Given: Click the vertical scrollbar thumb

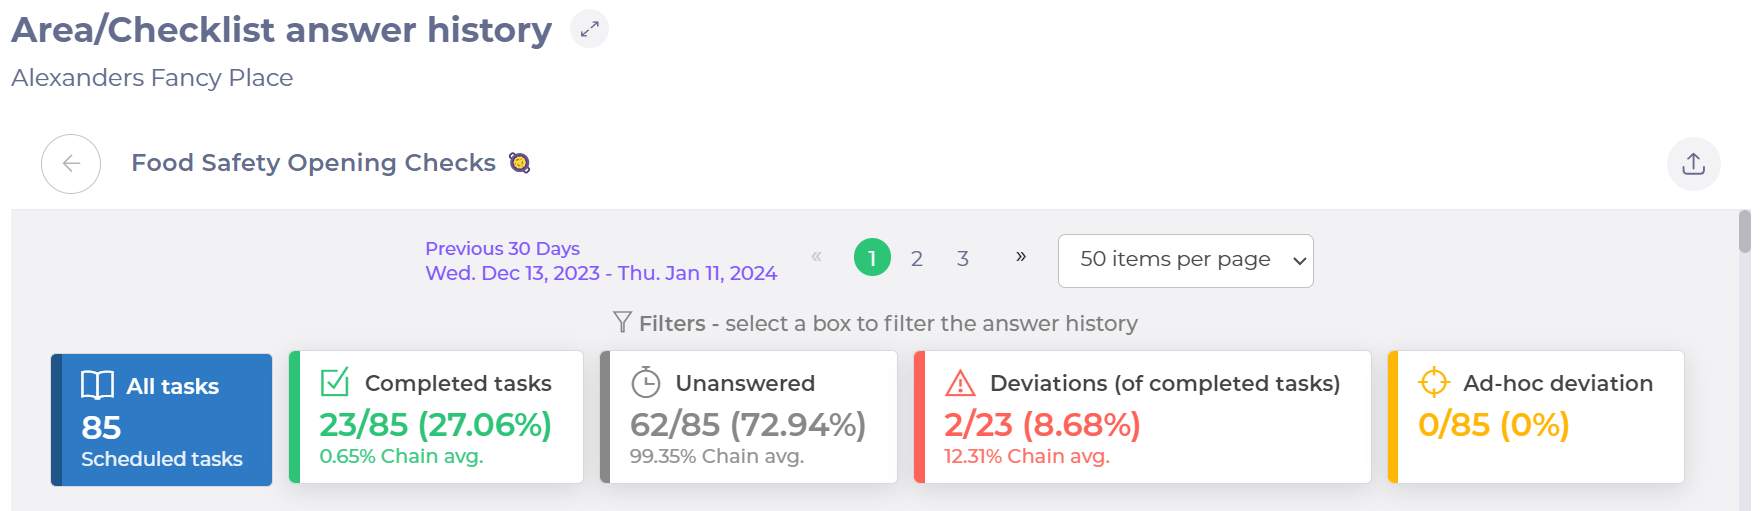Looking at the screenshot, I should [1744, 231].
